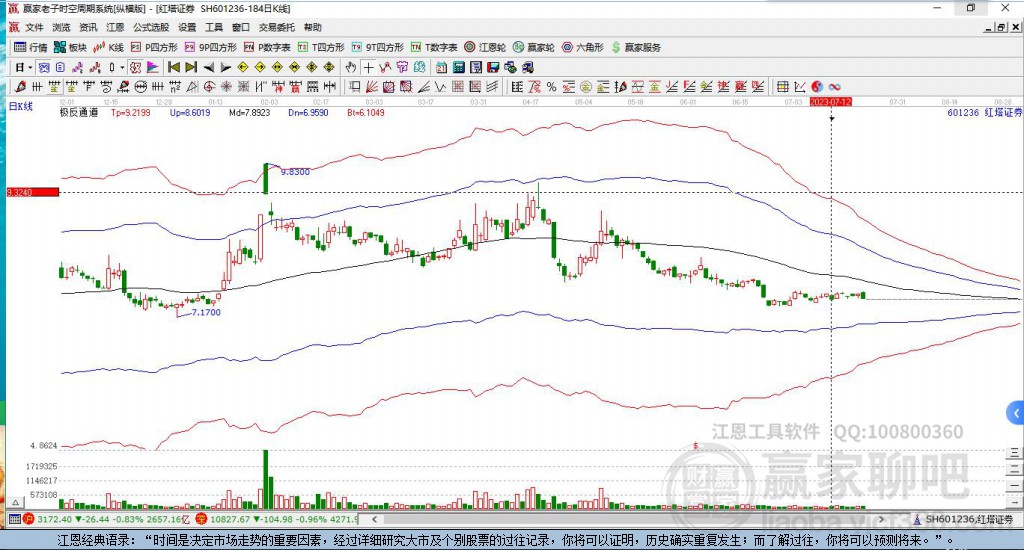Switch to K线 chart view

pos(108,47)
